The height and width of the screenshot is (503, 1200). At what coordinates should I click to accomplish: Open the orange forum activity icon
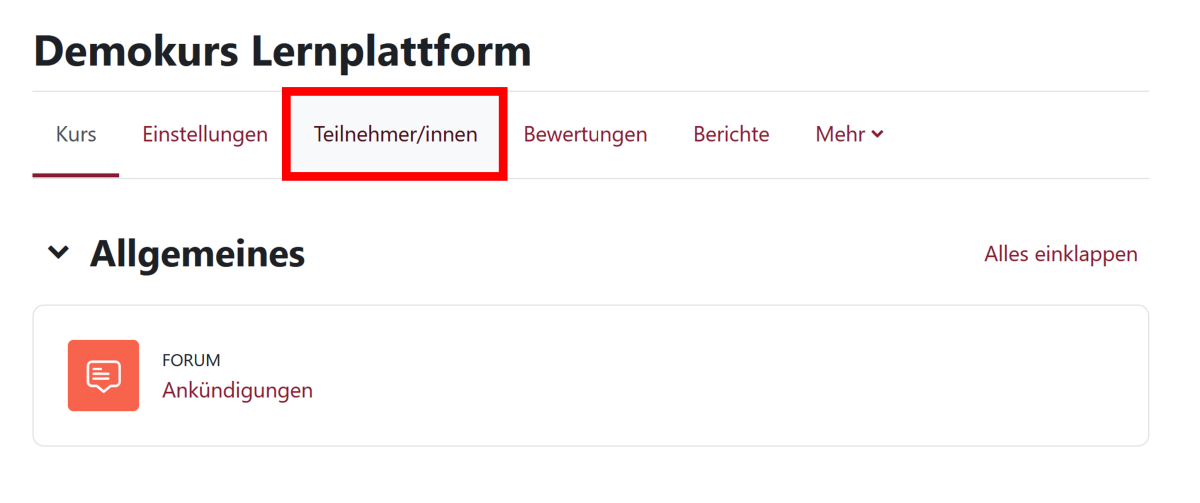pyautogui.click(x=103, y=375)
